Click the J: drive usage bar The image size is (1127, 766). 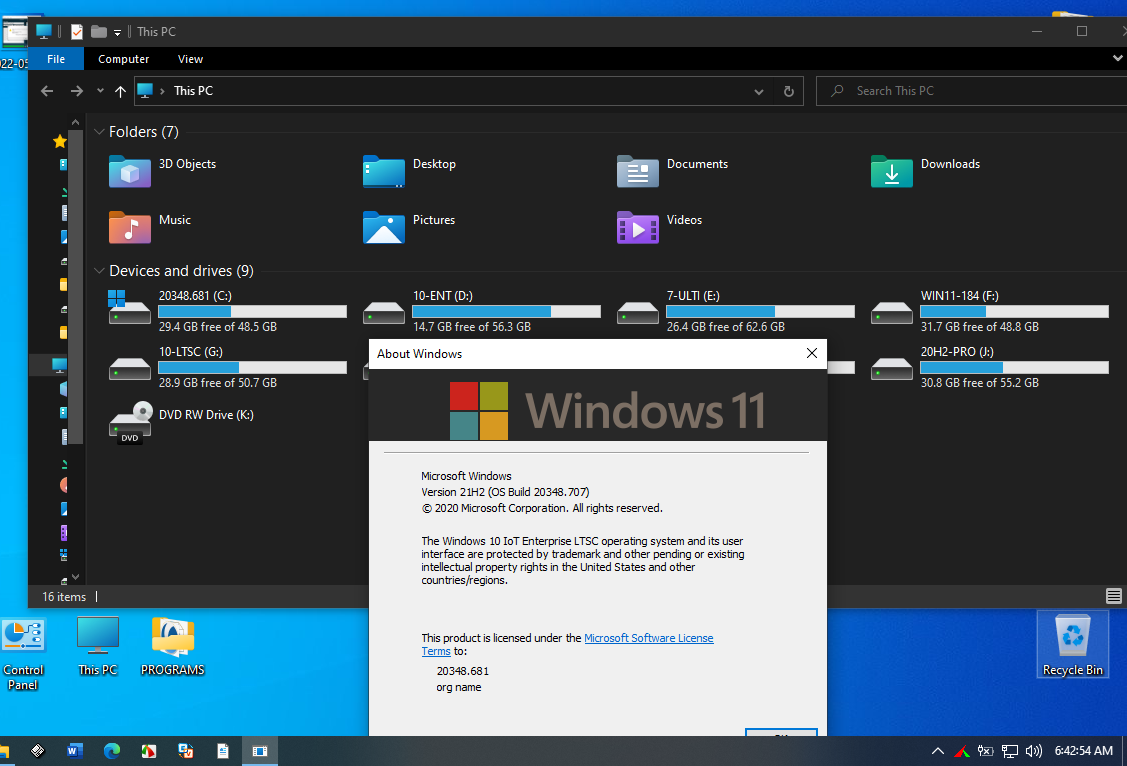pos(1014,367)
